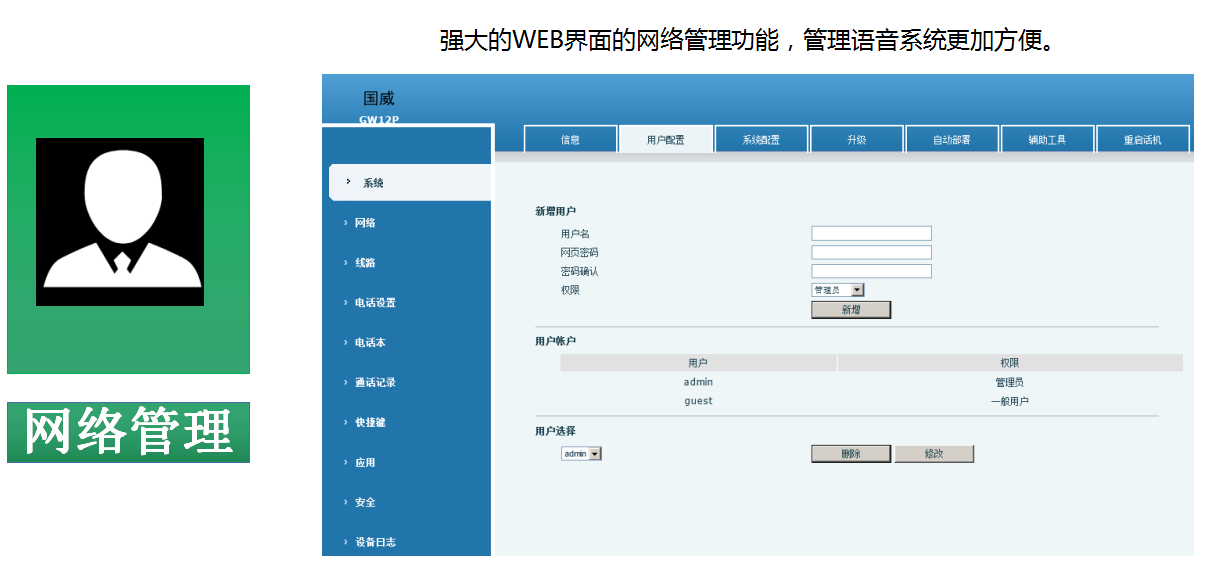Expand the 网络 sidebar menu
This screenshot has height=566, width=1211.
[x=365, y=223]
